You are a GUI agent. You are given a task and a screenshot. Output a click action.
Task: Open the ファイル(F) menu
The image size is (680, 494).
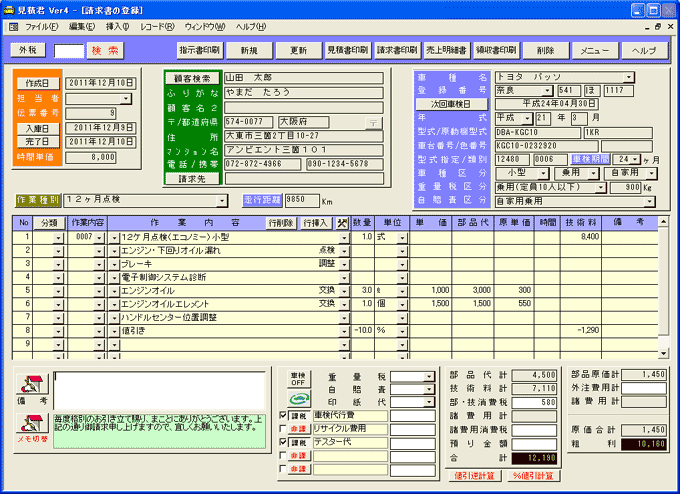pyautogui.click(x=41, y=27)
